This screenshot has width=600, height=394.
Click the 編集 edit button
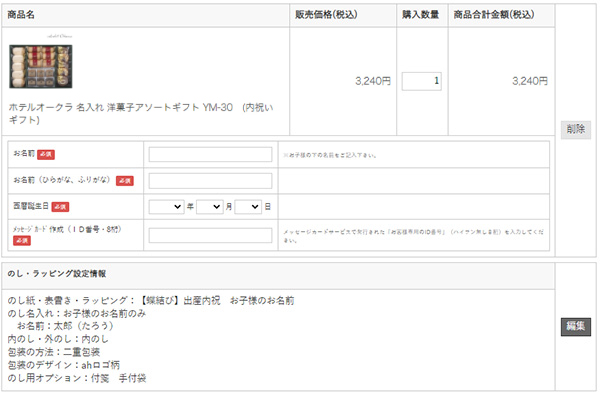(x=575, y=326)
